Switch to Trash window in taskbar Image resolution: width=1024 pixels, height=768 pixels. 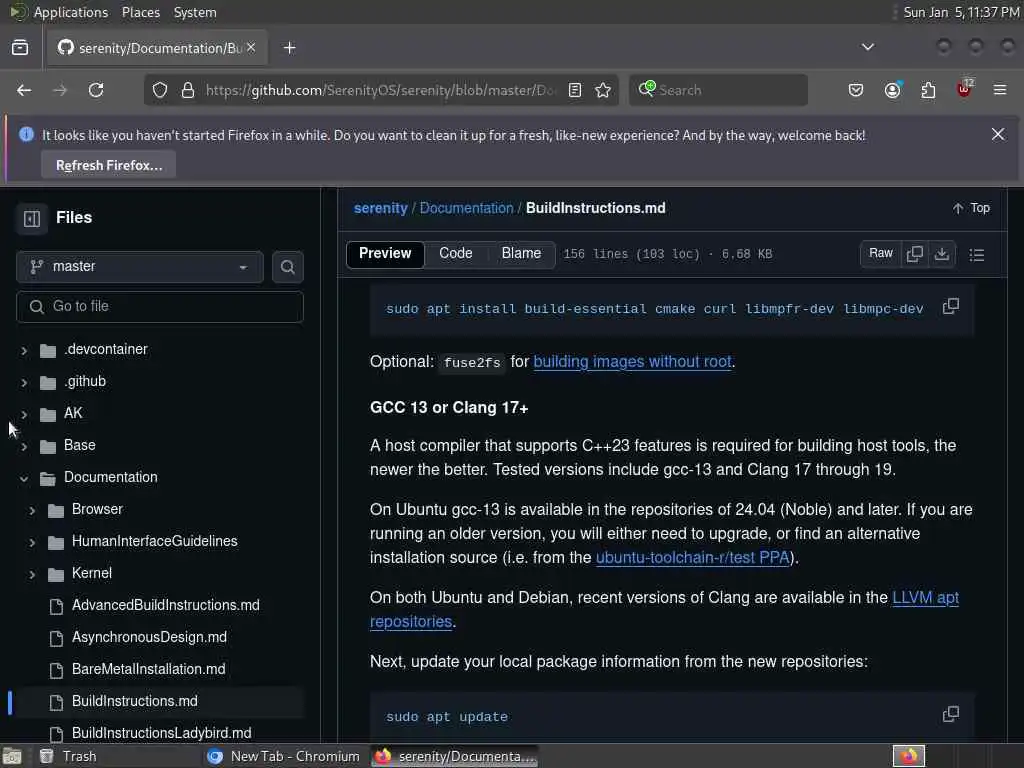[x=68, y=756]
